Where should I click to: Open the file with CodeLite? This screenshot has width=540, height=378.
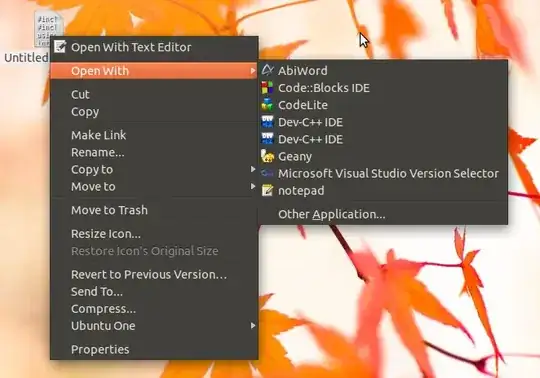point(384,105)
